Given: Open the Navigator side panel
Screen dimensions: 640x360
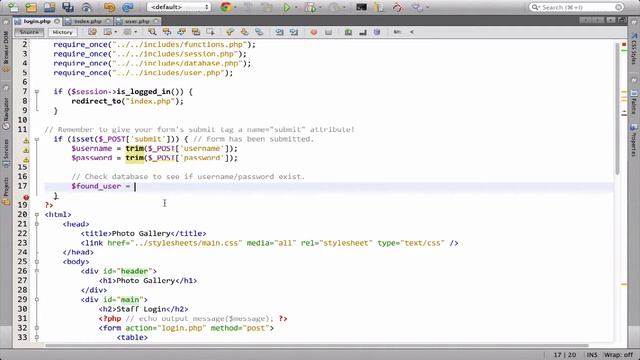Looking at the screenshot, I should pos(6,113).
